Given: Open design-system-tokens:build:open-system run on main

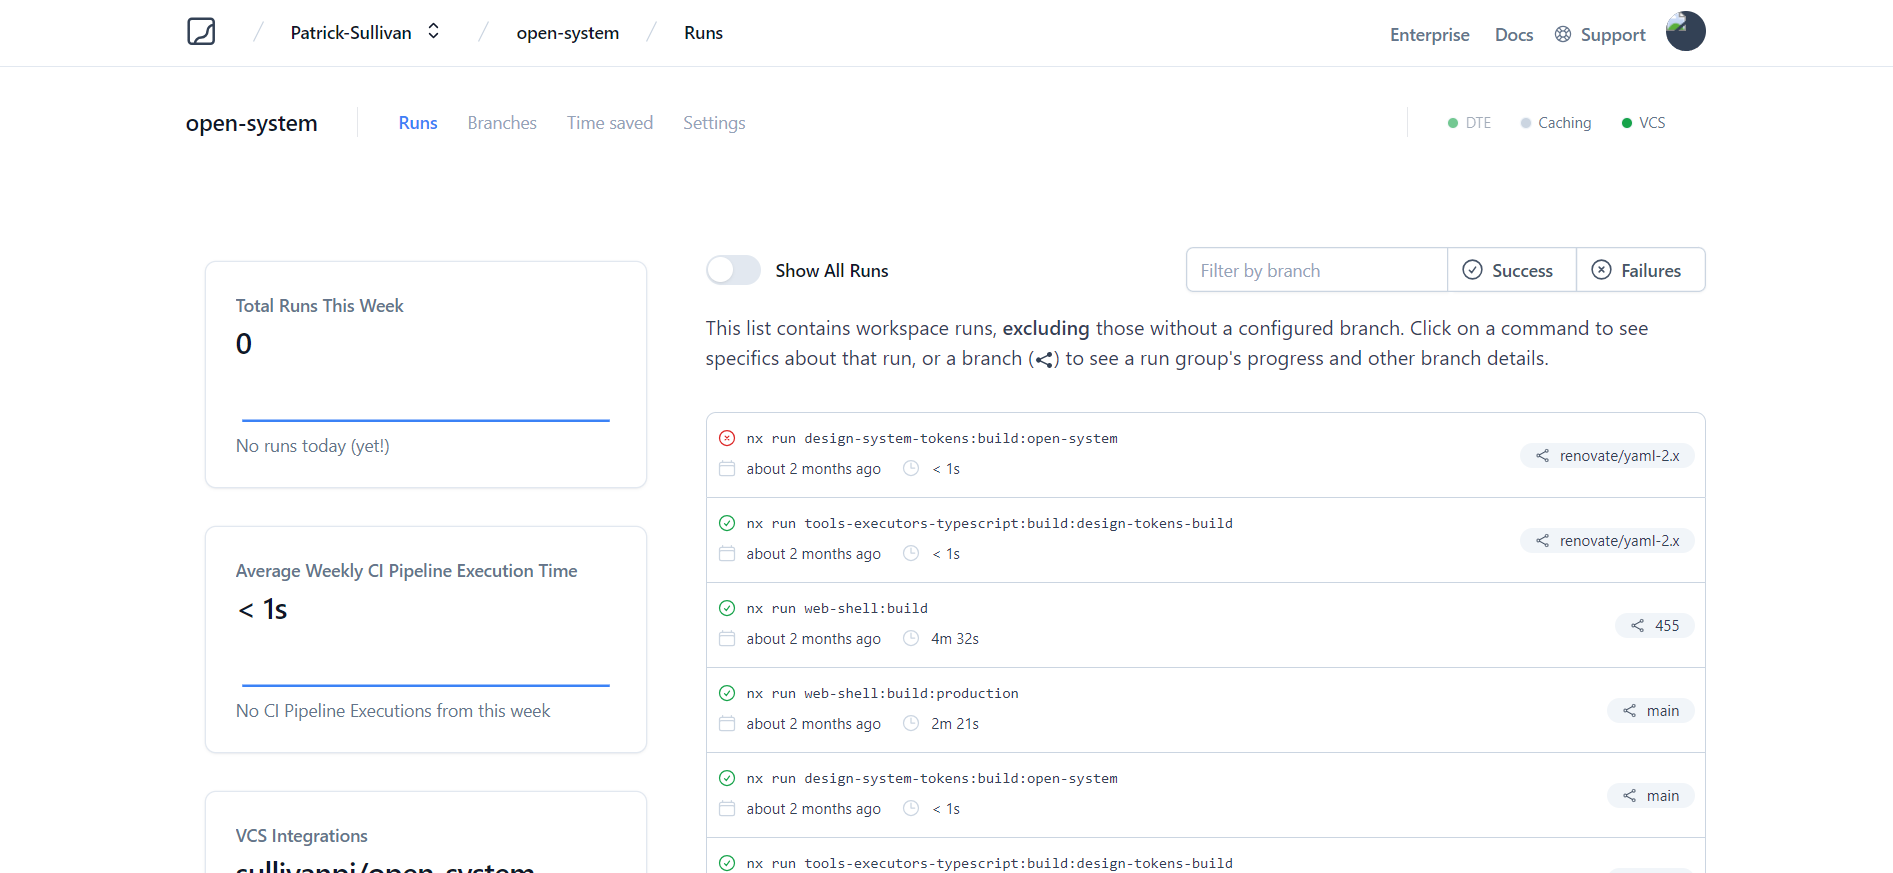Looking at the screenshot, I should tap(932, 778).
